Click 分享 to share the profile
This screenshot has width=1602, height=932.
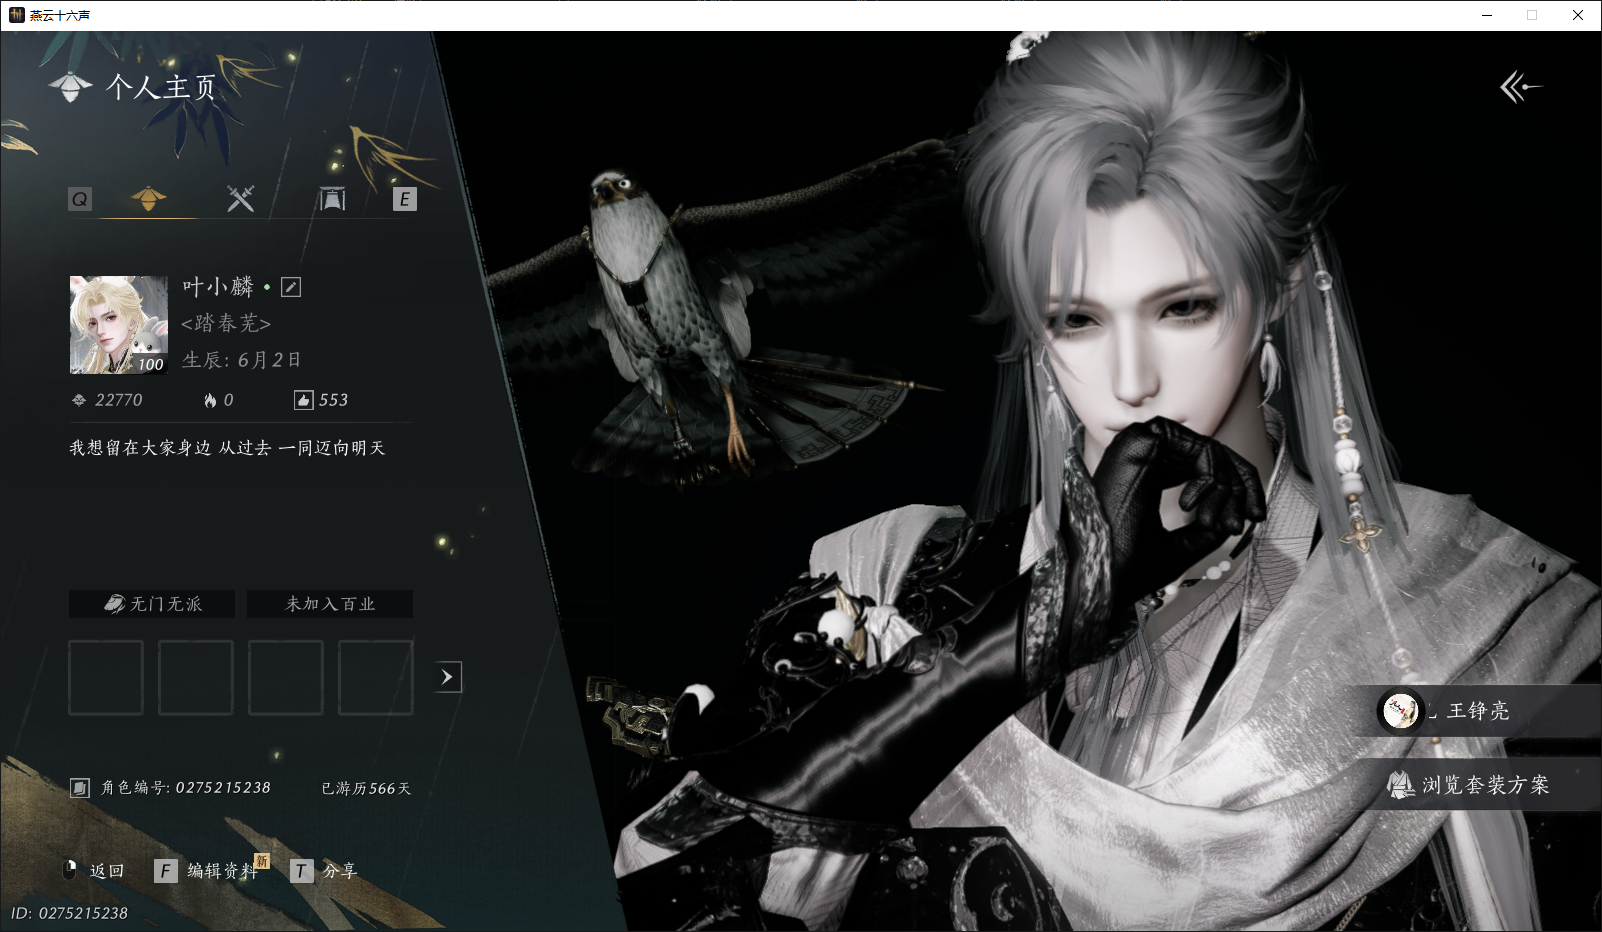point(324,871)
